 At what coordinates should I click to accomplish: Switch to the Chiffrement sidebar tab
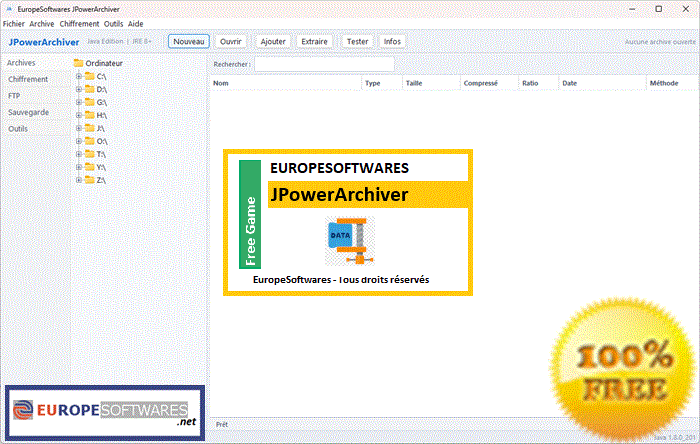(35, 79)
